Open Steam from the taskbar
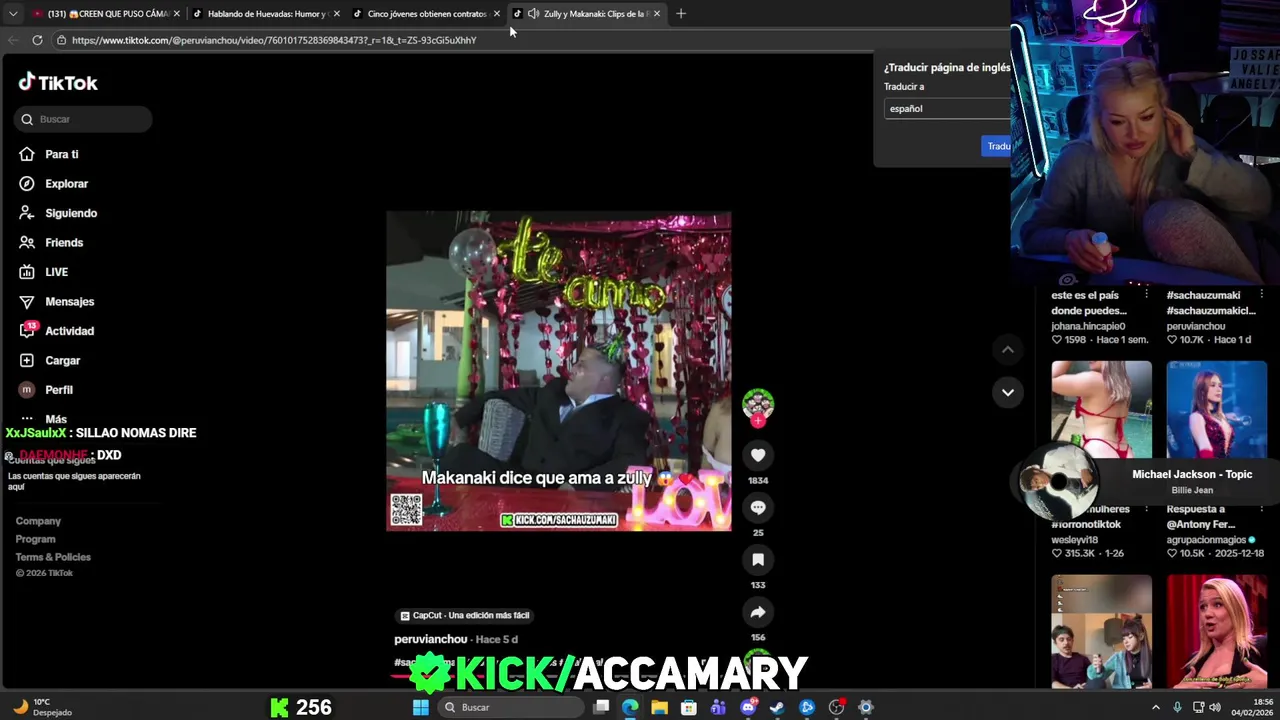This screenshot has height=720, width=1280. tap(777, 707)
